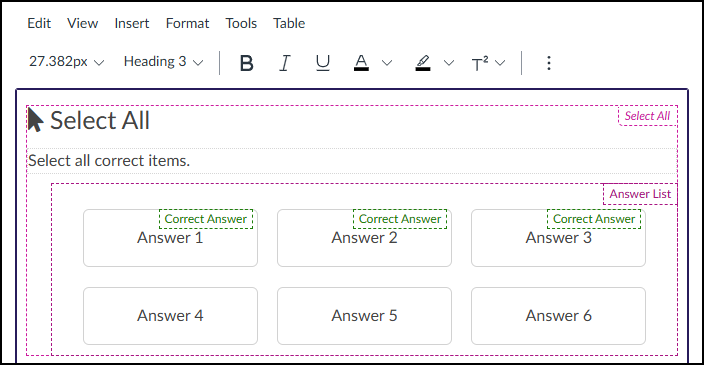This screenshot has height=365, width=704.
Task: Click the Correct Answer tag on Answer 3
Action: pos(594,219)
